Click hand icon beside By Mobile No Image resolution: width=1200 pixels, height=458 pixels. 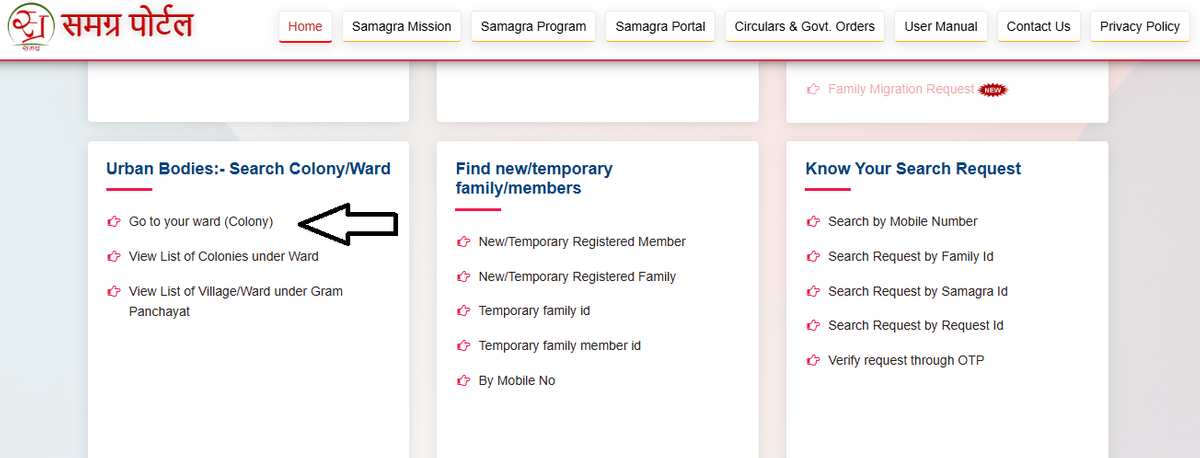pyautogui.click(x=463, y=381)
